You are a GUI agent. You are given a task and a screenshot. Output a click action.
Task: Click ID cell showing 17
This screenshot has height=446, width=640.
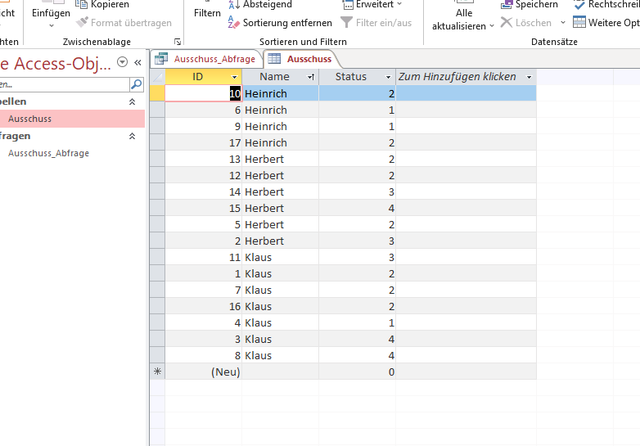203,143
